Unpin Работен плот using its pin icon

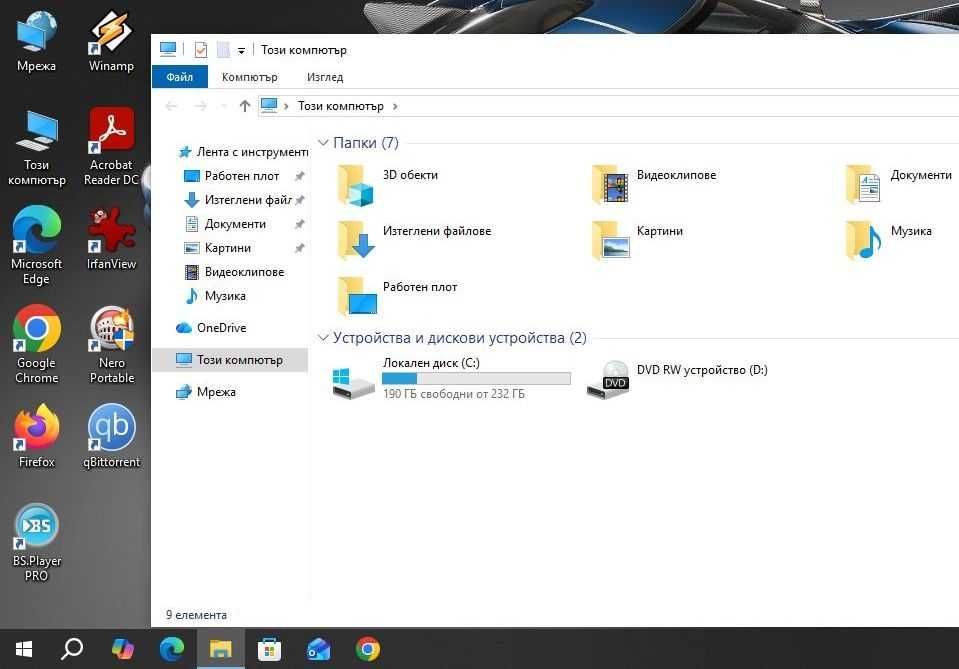click(299, 176)
